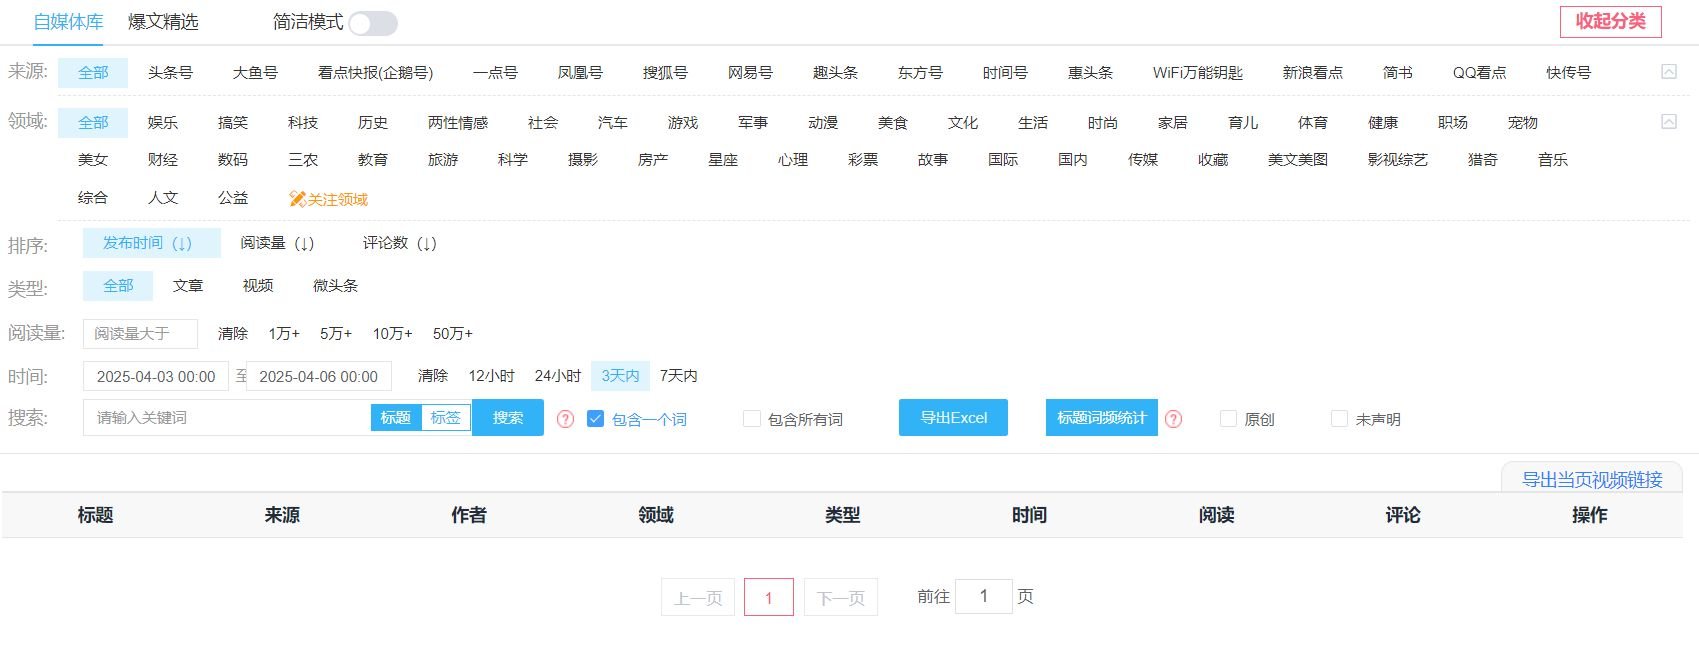This screenshot has width=1699, height=660.
Task: Open the 爆文精选 tab
Action: (163, 22)
